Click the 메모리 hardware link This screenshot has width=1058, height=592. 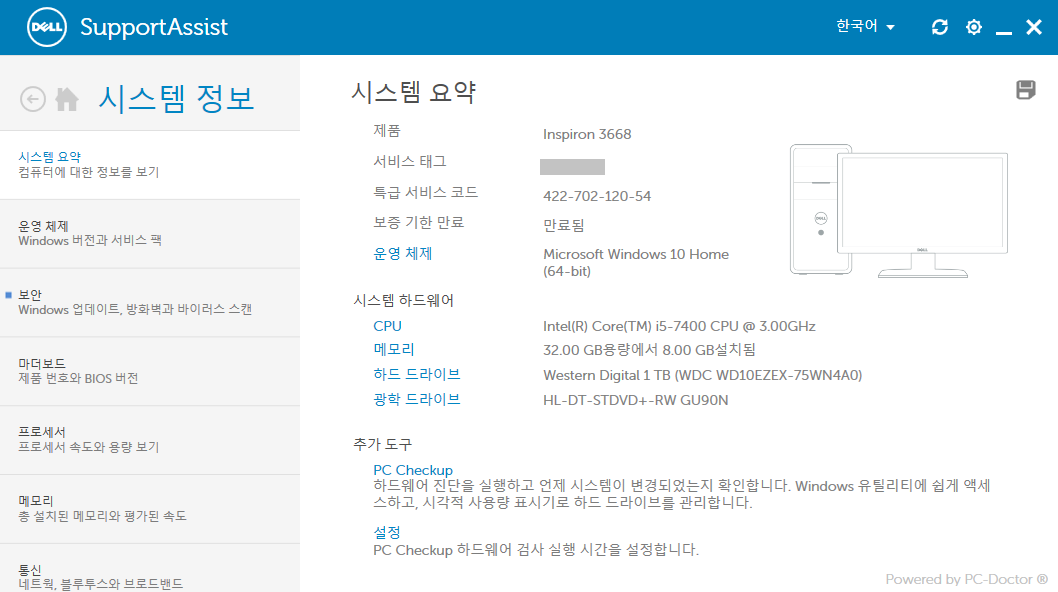point(394,350)
